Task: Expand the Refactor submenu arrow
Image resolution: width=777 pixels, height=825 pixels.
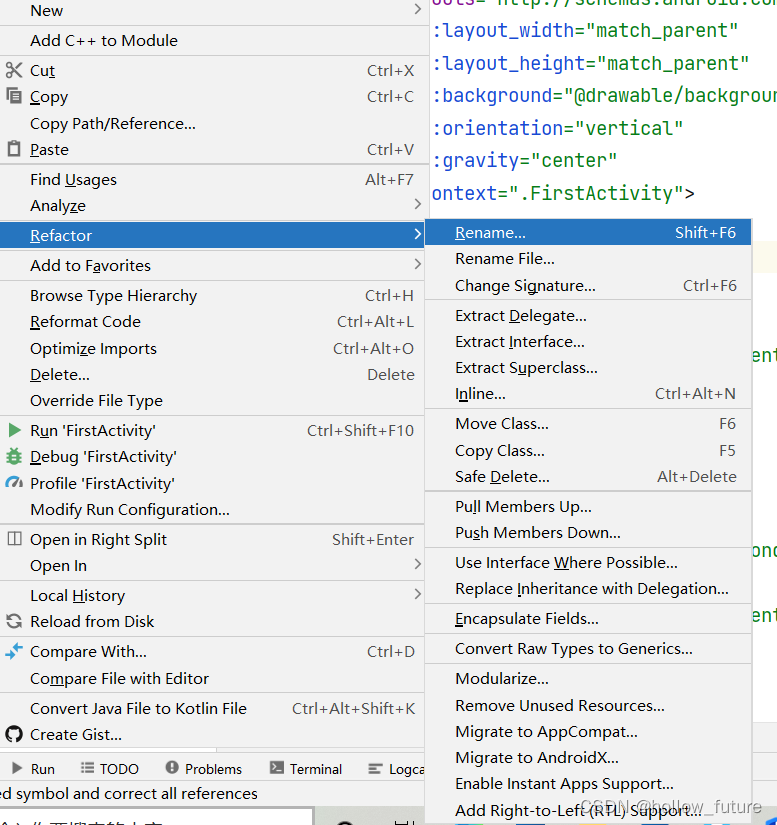Action: [x=417, y=234]
